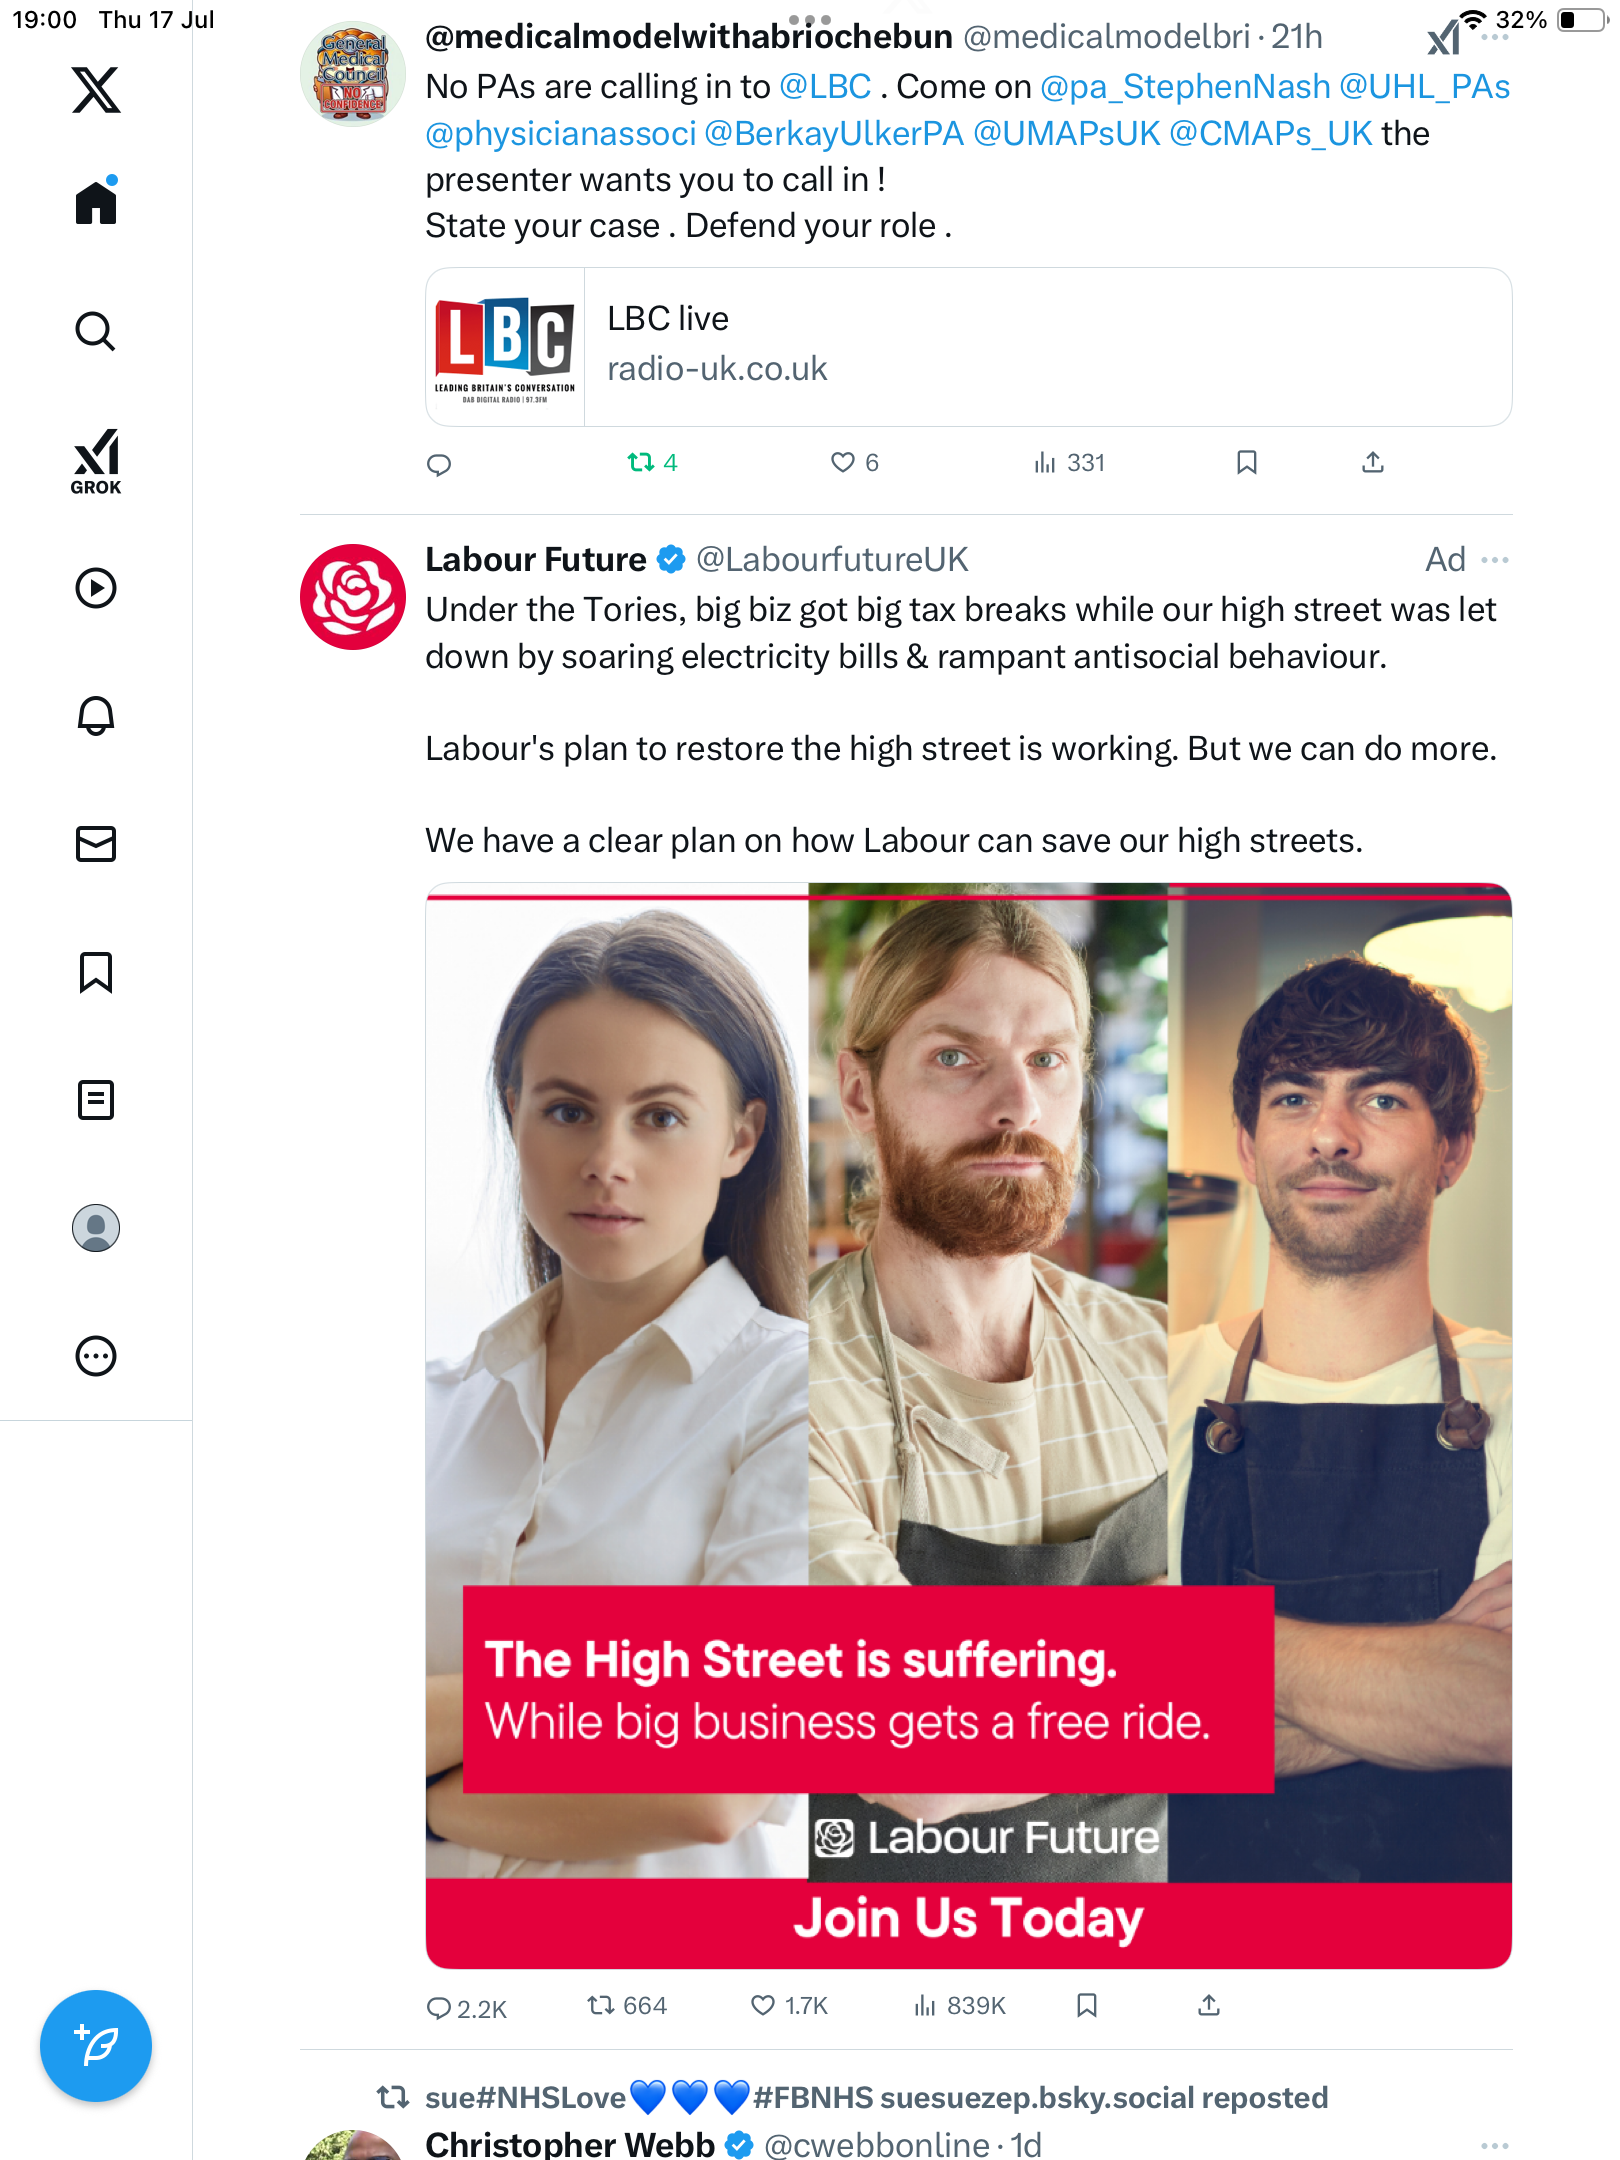This screenshot has height=2160, width=1620.
Task: Undo repost on post with 4 reposts
Action: click(652, 462)
